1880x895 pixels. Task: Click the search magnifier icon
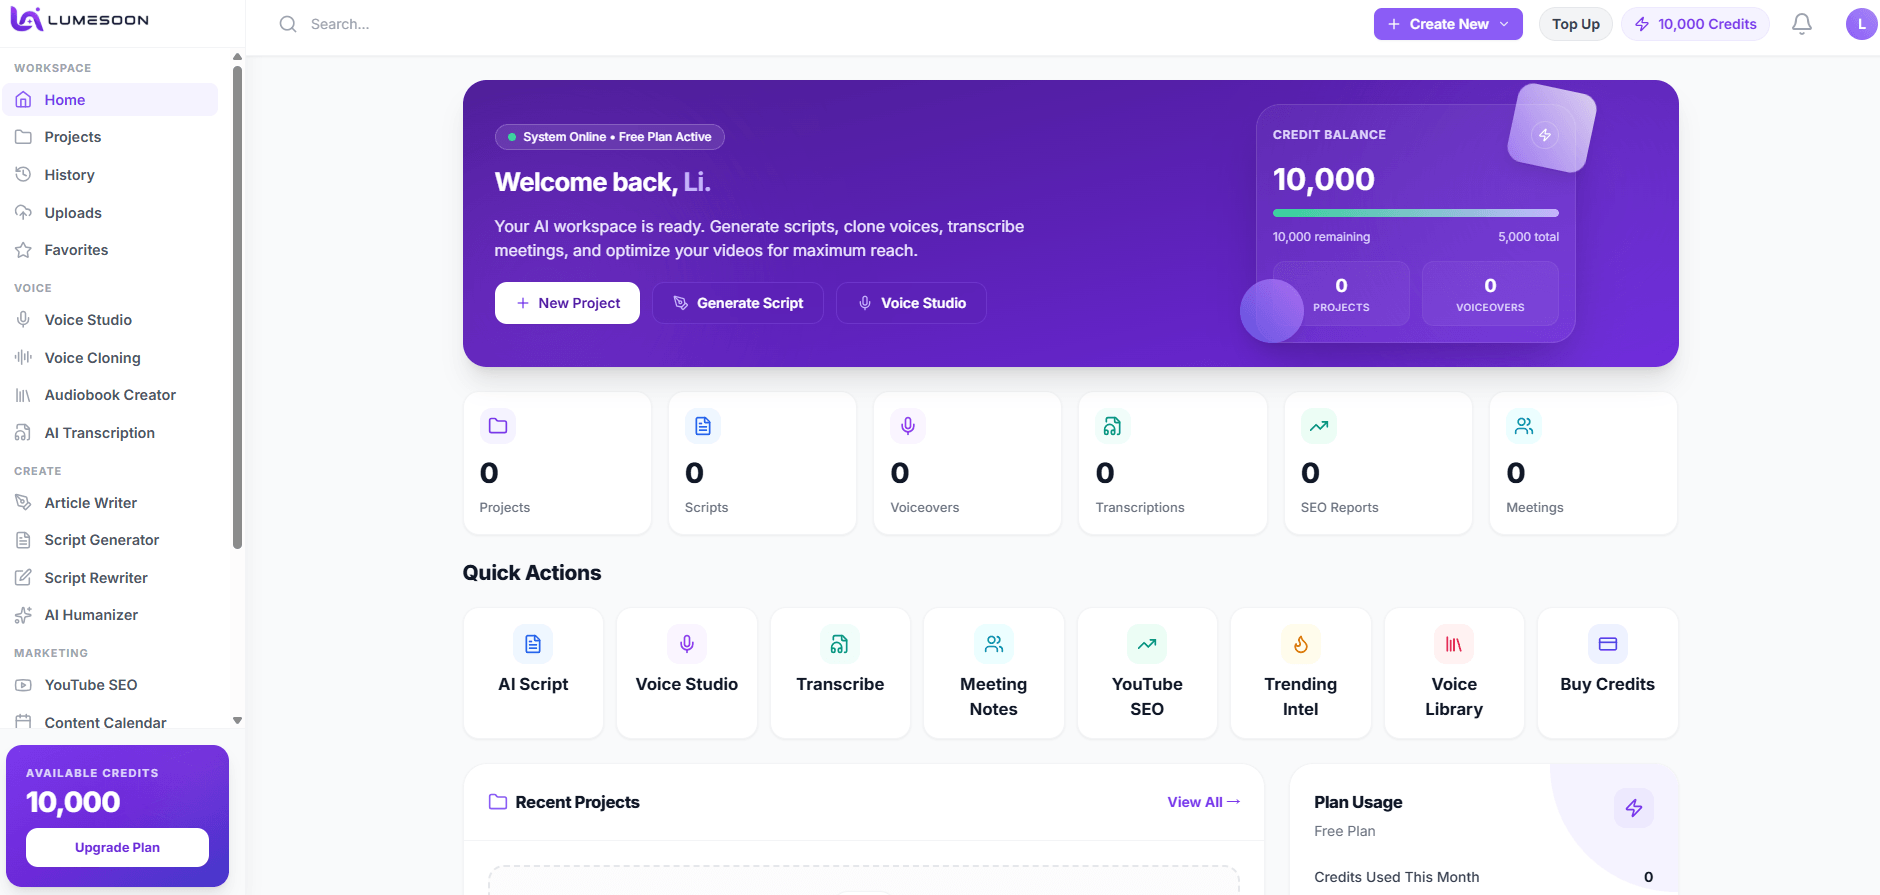tap(288, 24)
